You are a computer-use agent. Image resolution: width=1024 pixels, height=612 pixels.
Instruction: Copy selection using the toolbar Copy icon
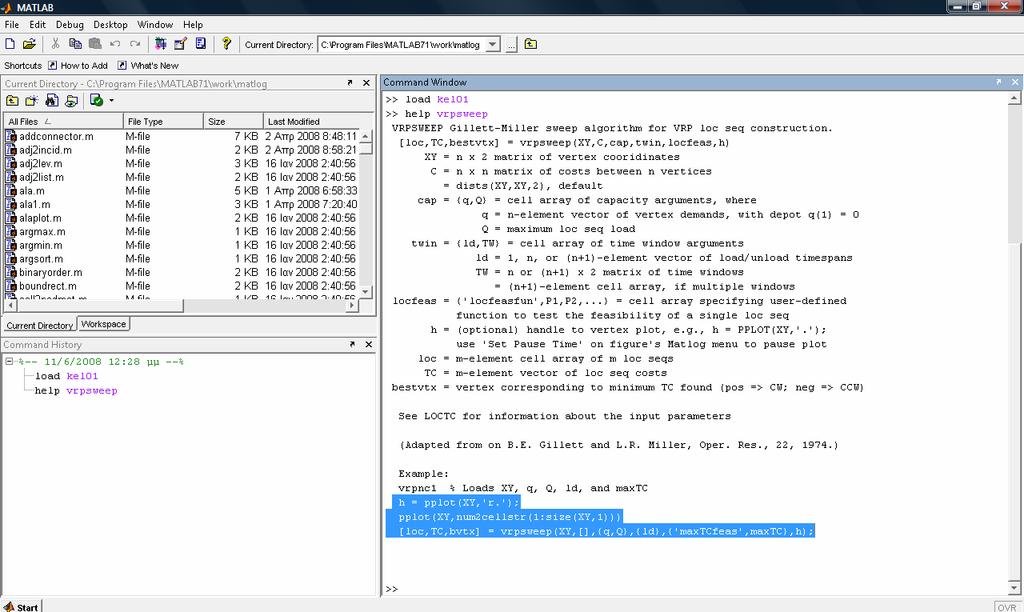(x=75, y=44)
